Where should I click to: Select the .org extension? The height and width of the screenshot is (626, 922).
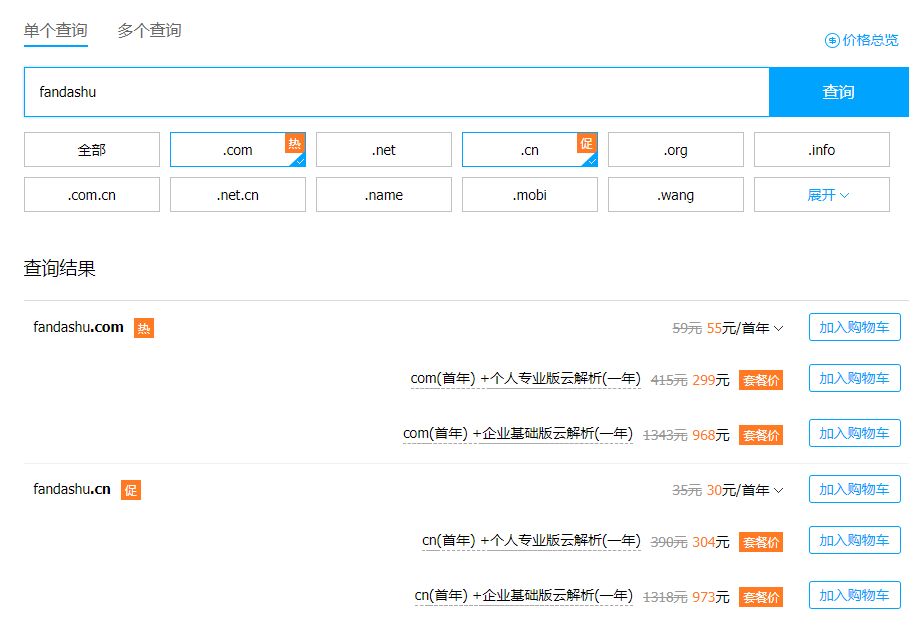tap(675, 149)
